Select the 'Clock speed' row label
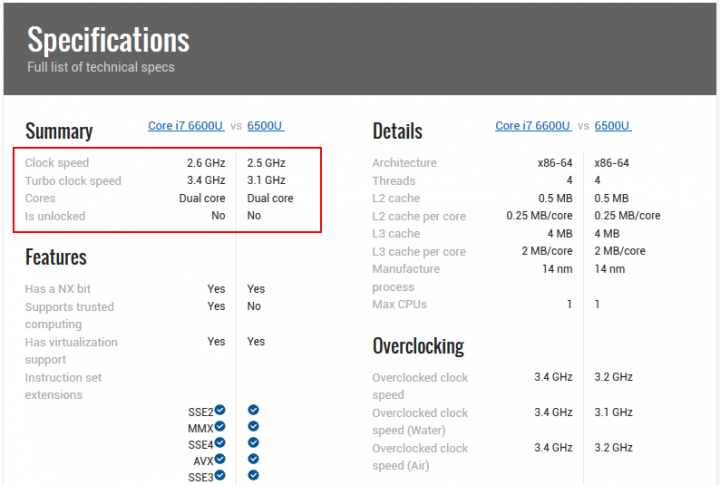Screen dimensions: 720x485 pyautogui.click(x=57, y=163)
